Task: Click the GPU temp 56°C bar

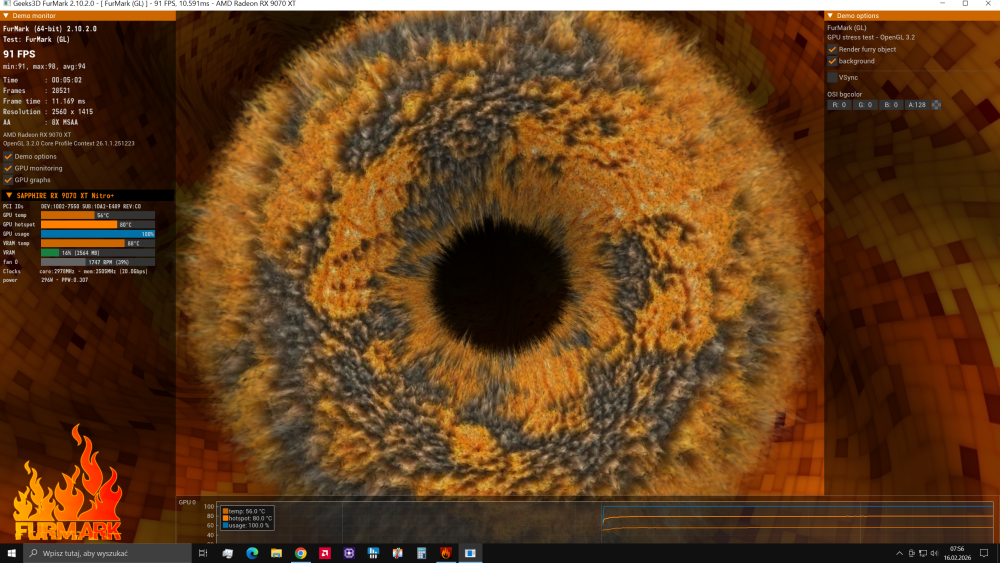Action: [x=98, y=215]
